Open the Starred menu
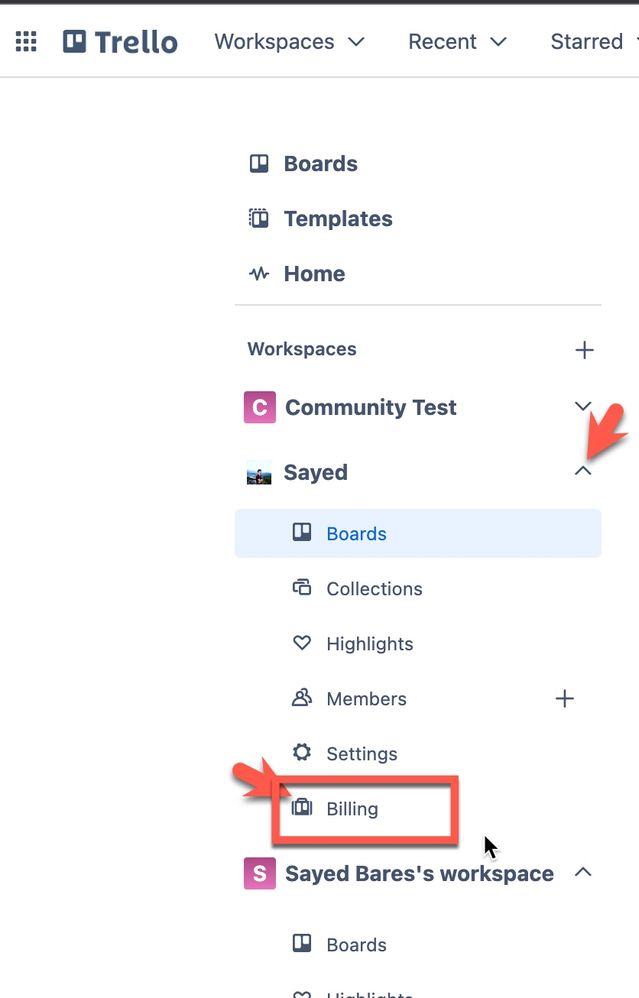639x998 pixels. click(x=592, y=41)
